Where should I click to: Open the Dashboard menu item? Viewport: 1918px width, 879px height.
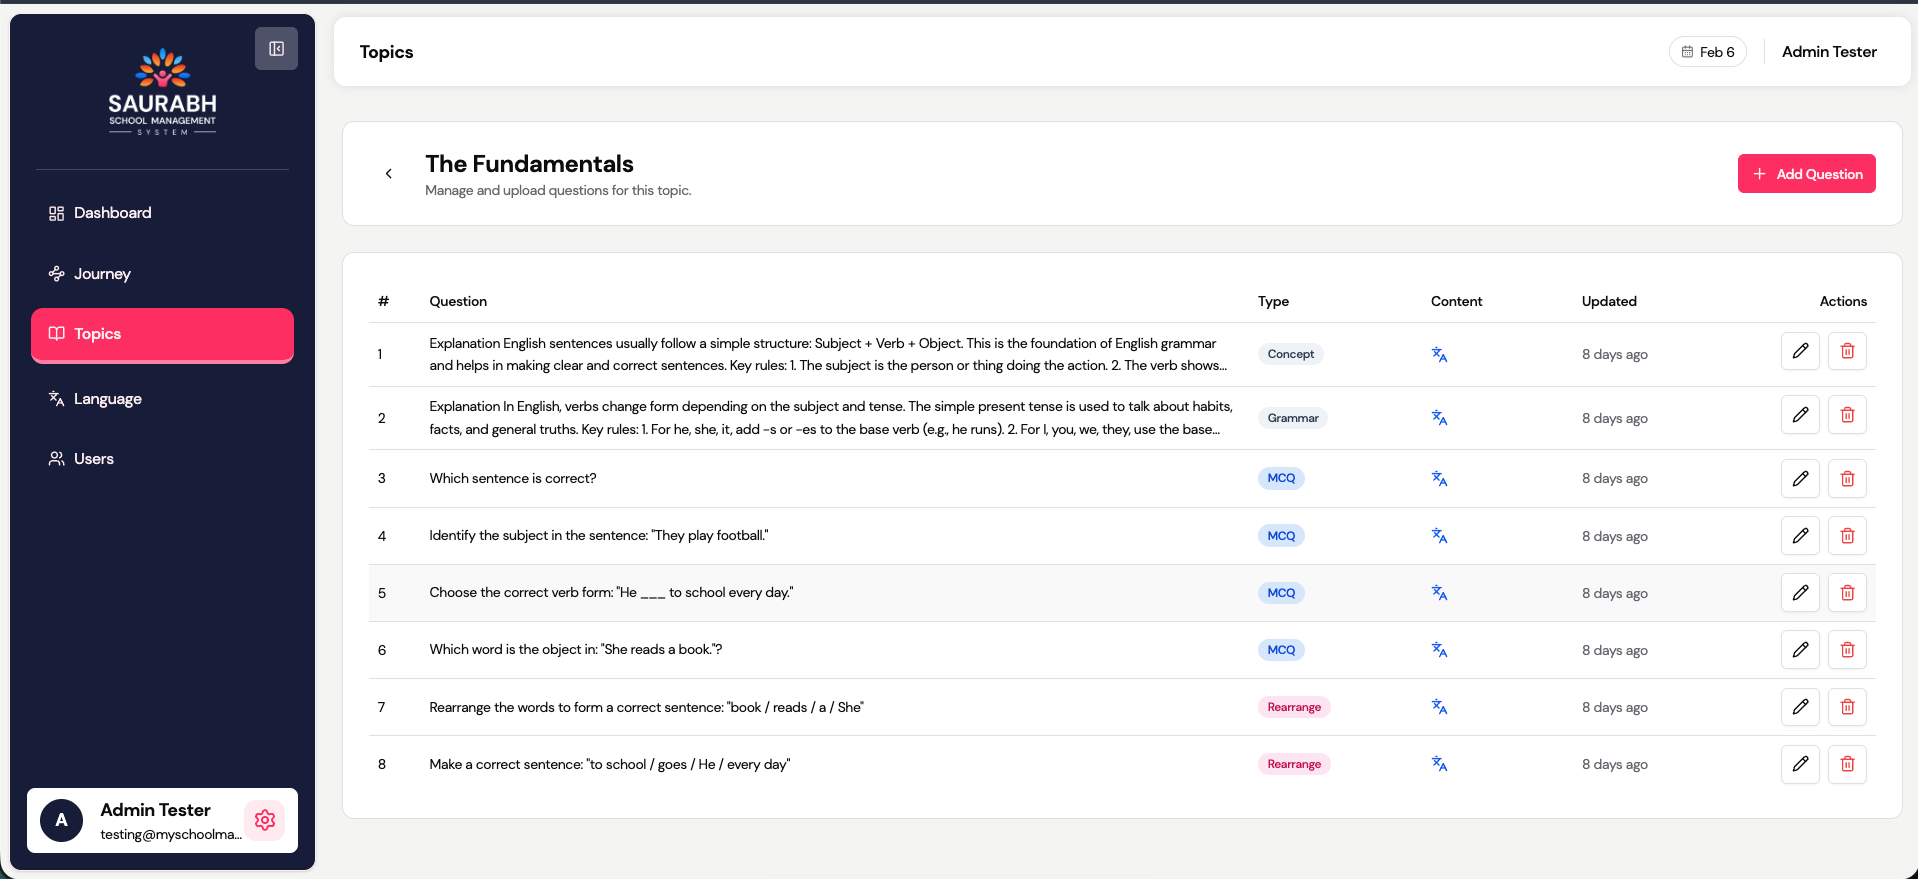coord(112,213)
